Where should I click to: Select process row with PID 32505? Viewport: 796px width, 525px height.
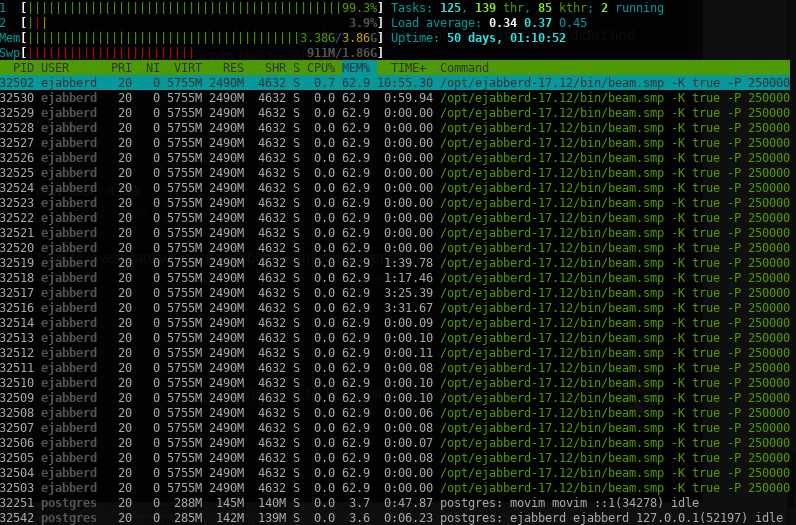point(395,457)
